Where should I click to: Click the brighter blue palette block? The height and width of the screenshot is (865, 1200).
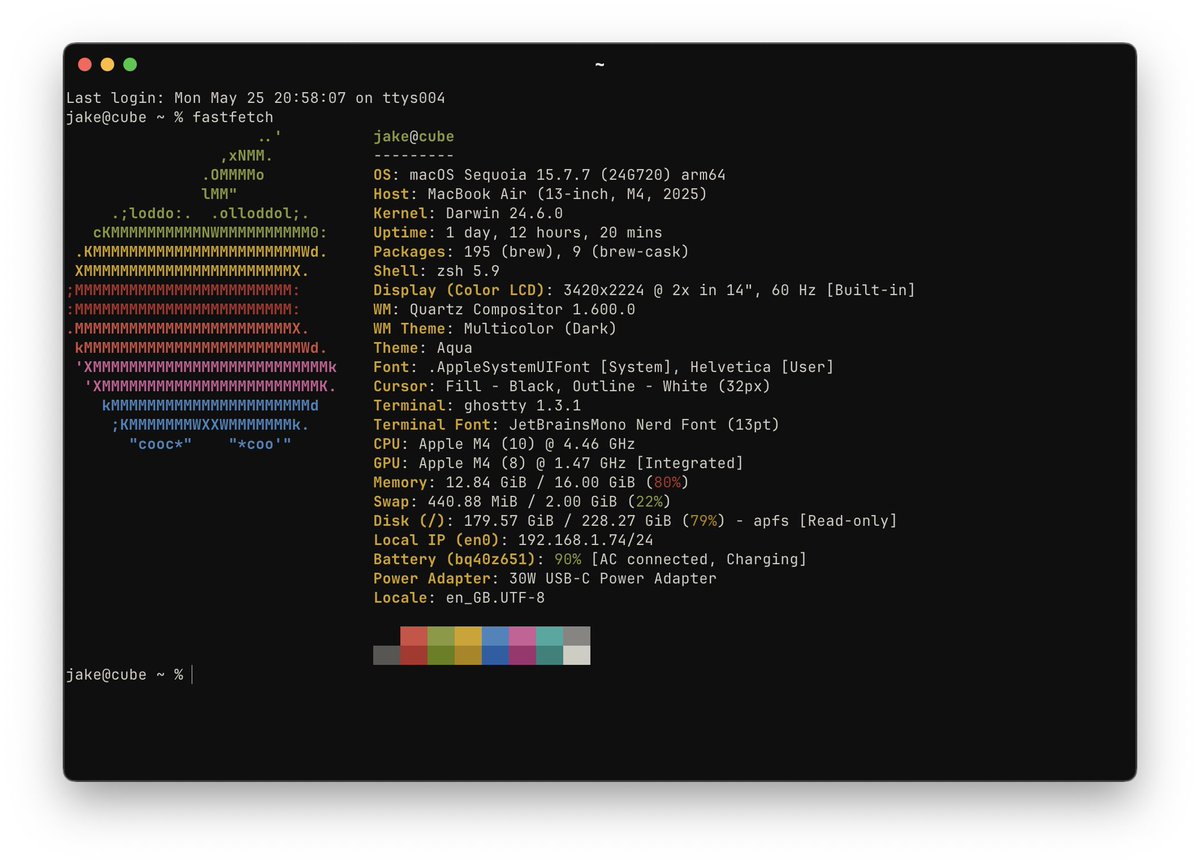pos(495,636)
